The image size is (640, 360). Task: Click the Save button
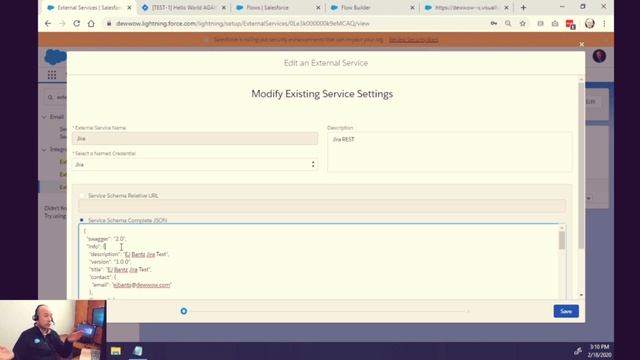tap(566, 311)
